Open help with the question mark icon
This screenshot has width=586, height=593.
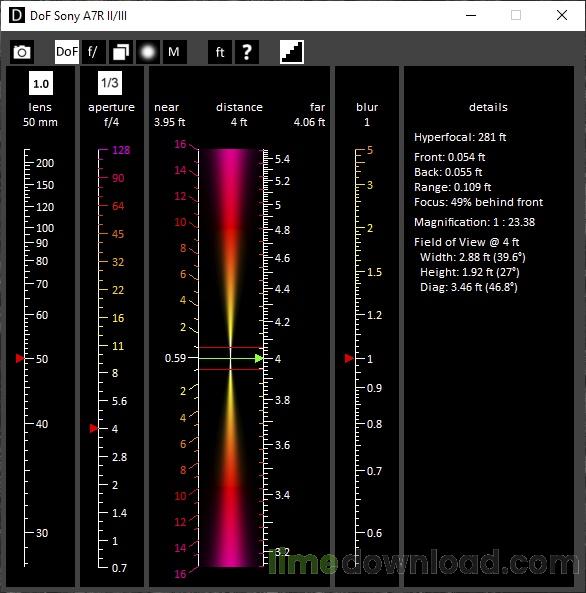tap(247, 52)
